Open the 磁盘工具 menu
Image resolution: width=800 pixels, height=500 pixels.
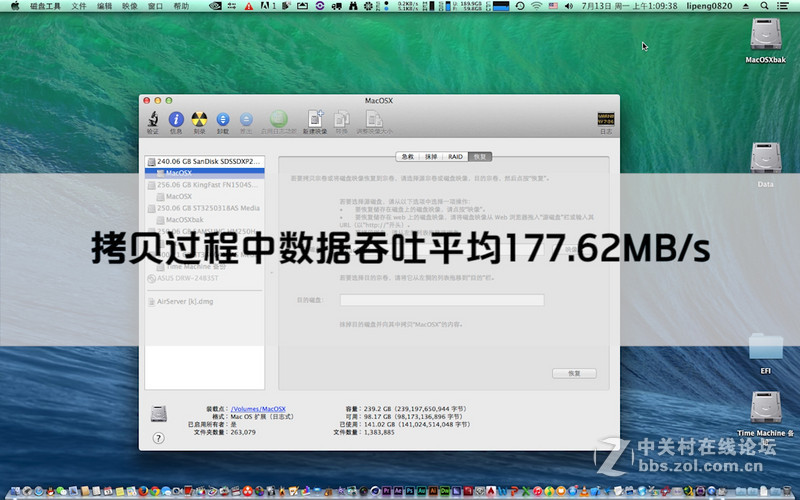pyautogui.click(x=45, y=6)
